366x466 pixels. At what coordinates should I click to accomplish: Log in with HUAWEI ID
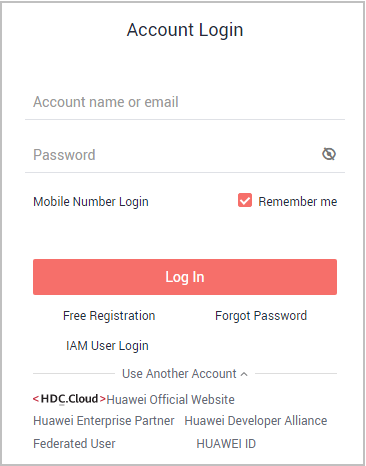click(226, 444)
